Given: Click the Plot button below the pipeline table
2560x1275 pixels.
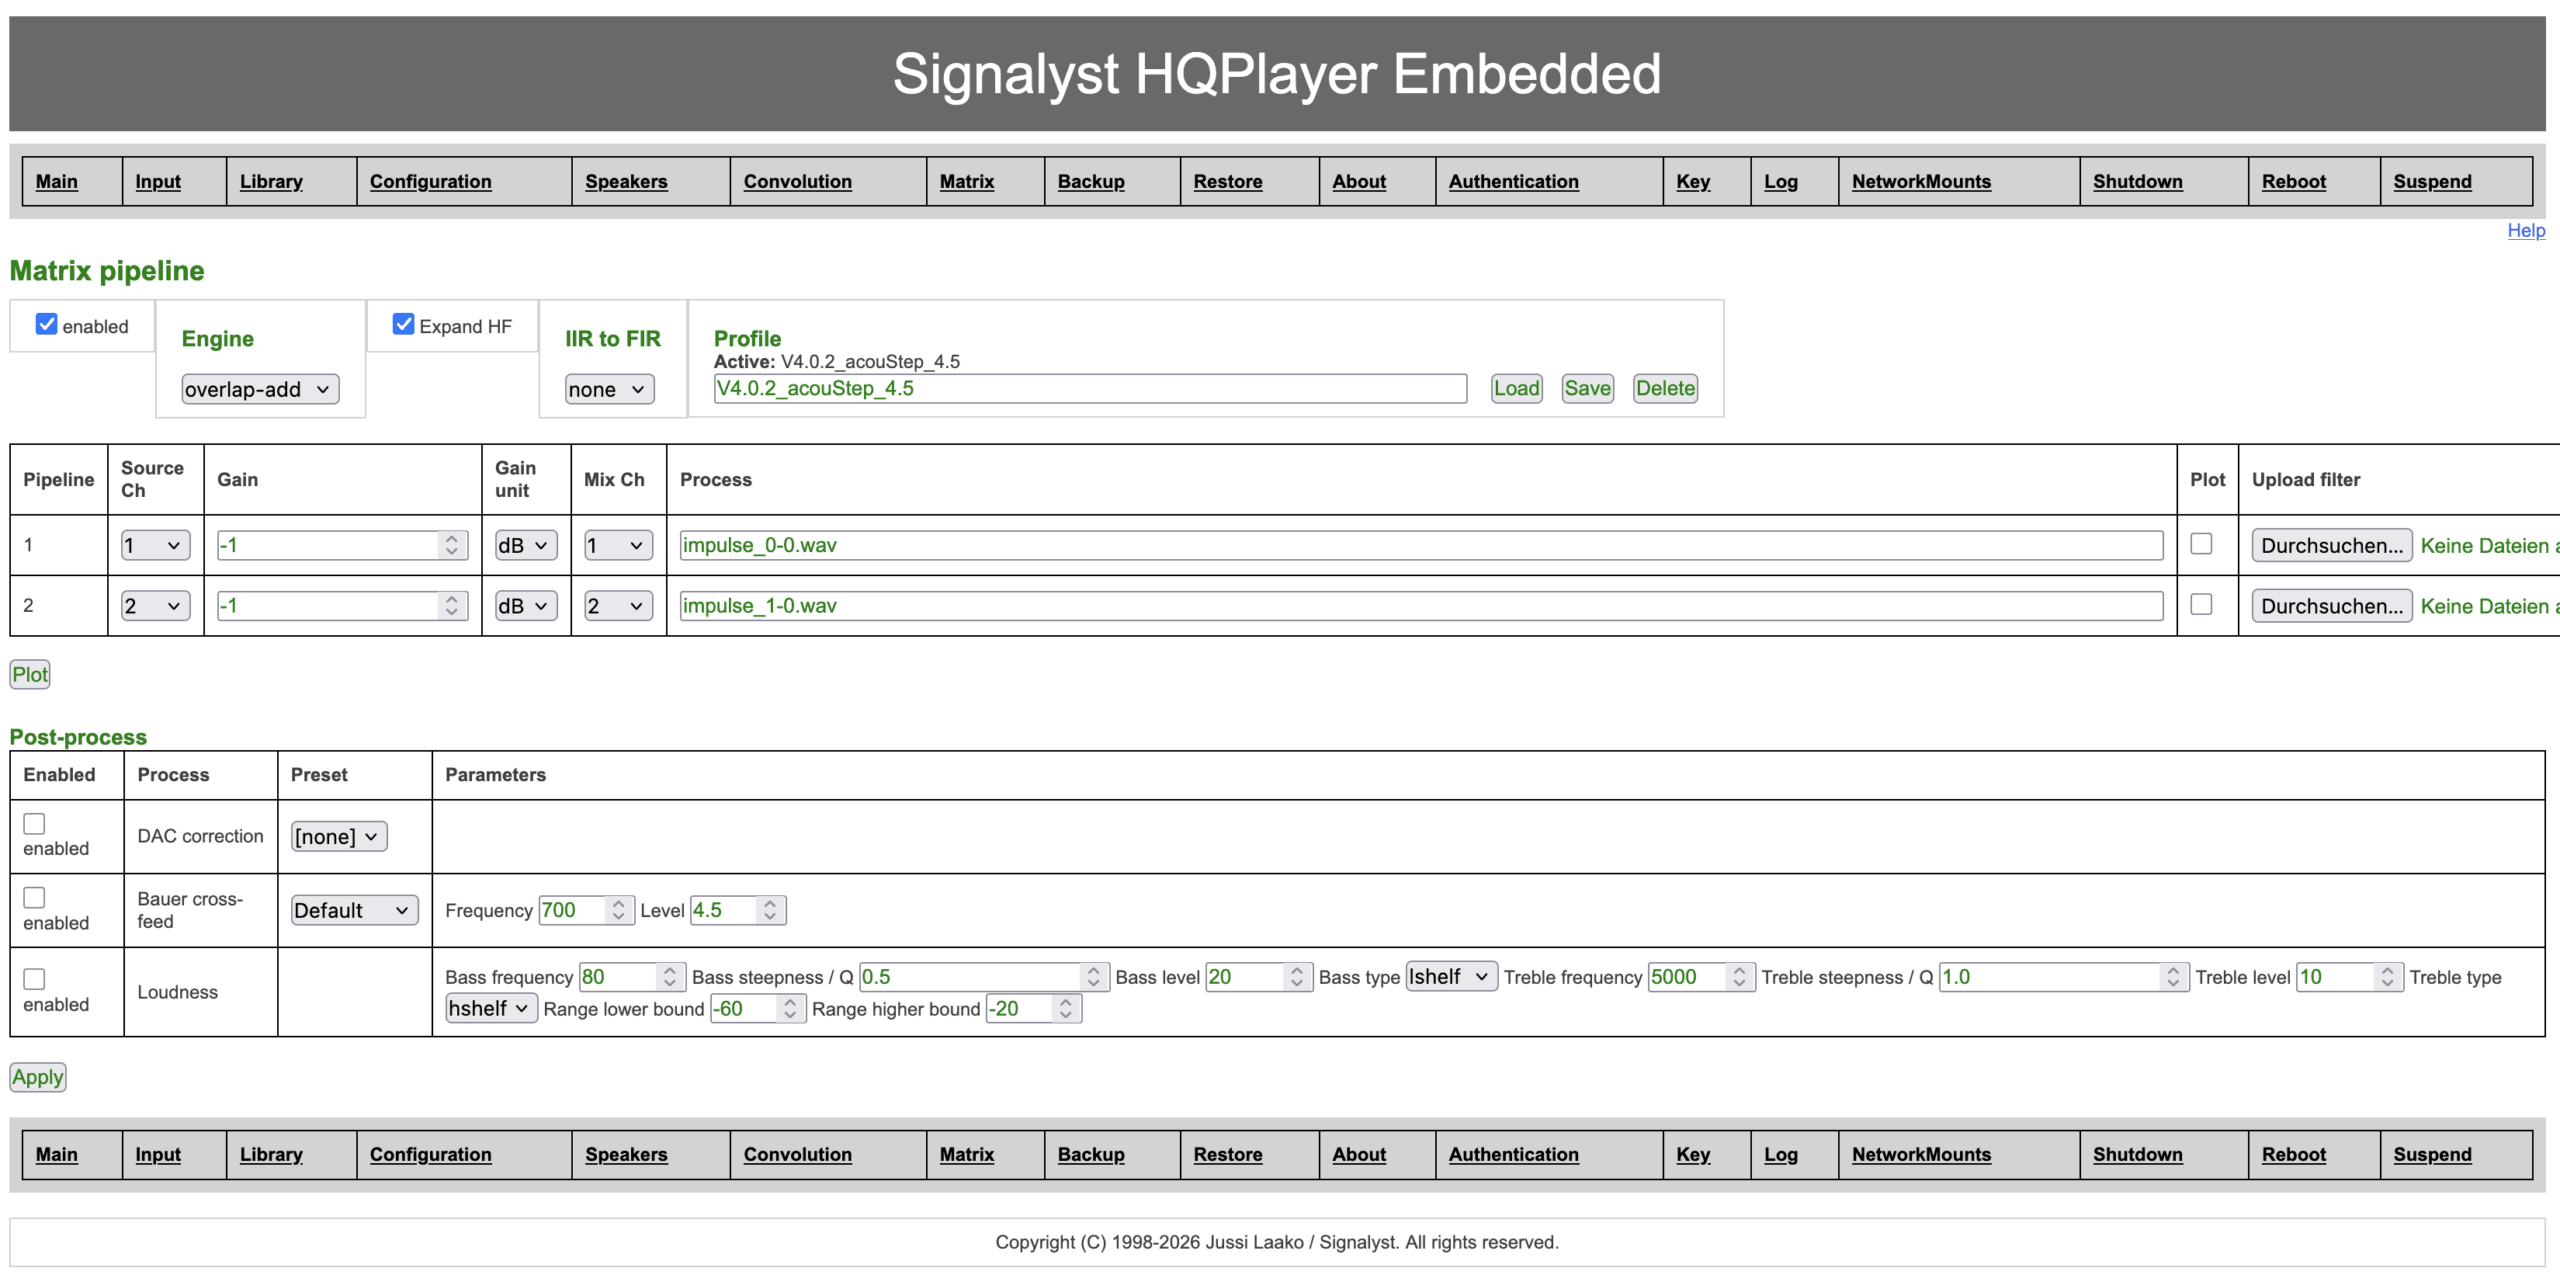Looking at the screenshot, I should [x=30, y=674].
